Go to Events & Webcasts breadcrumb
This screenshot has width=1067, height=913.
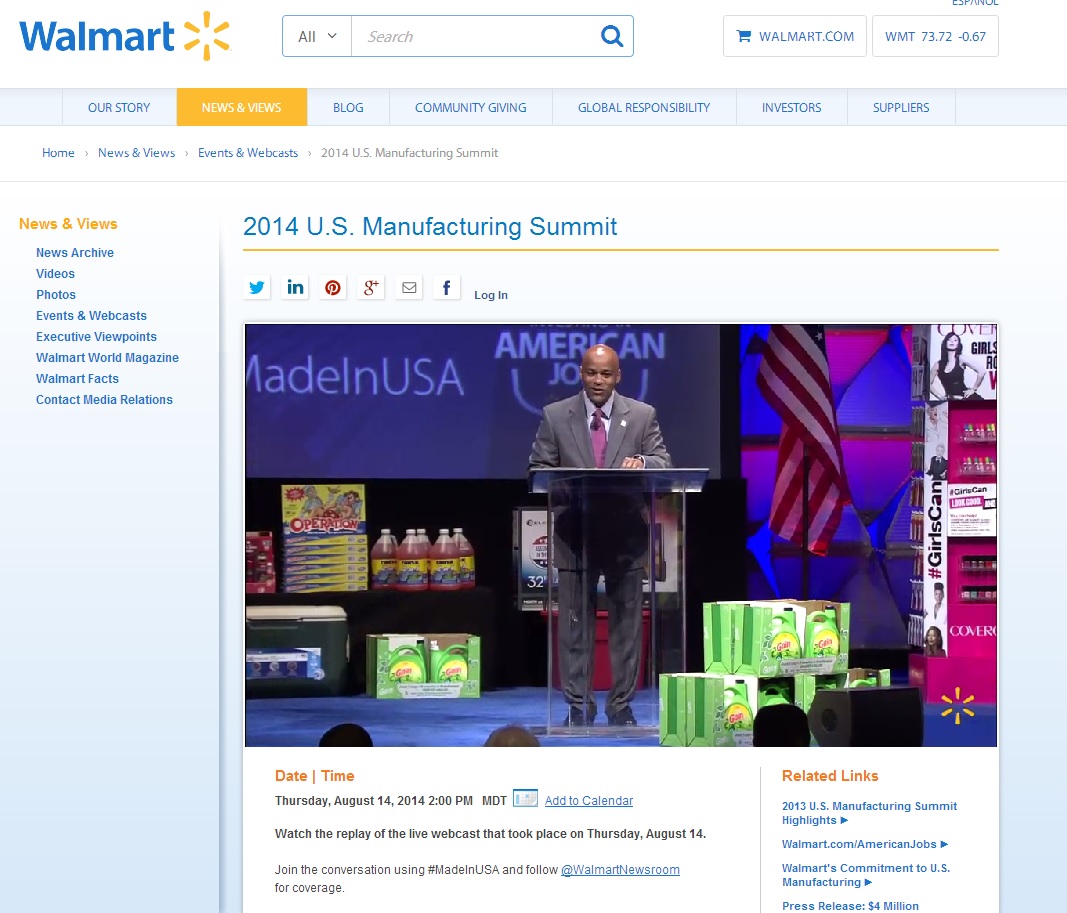[x=248, y=153]
